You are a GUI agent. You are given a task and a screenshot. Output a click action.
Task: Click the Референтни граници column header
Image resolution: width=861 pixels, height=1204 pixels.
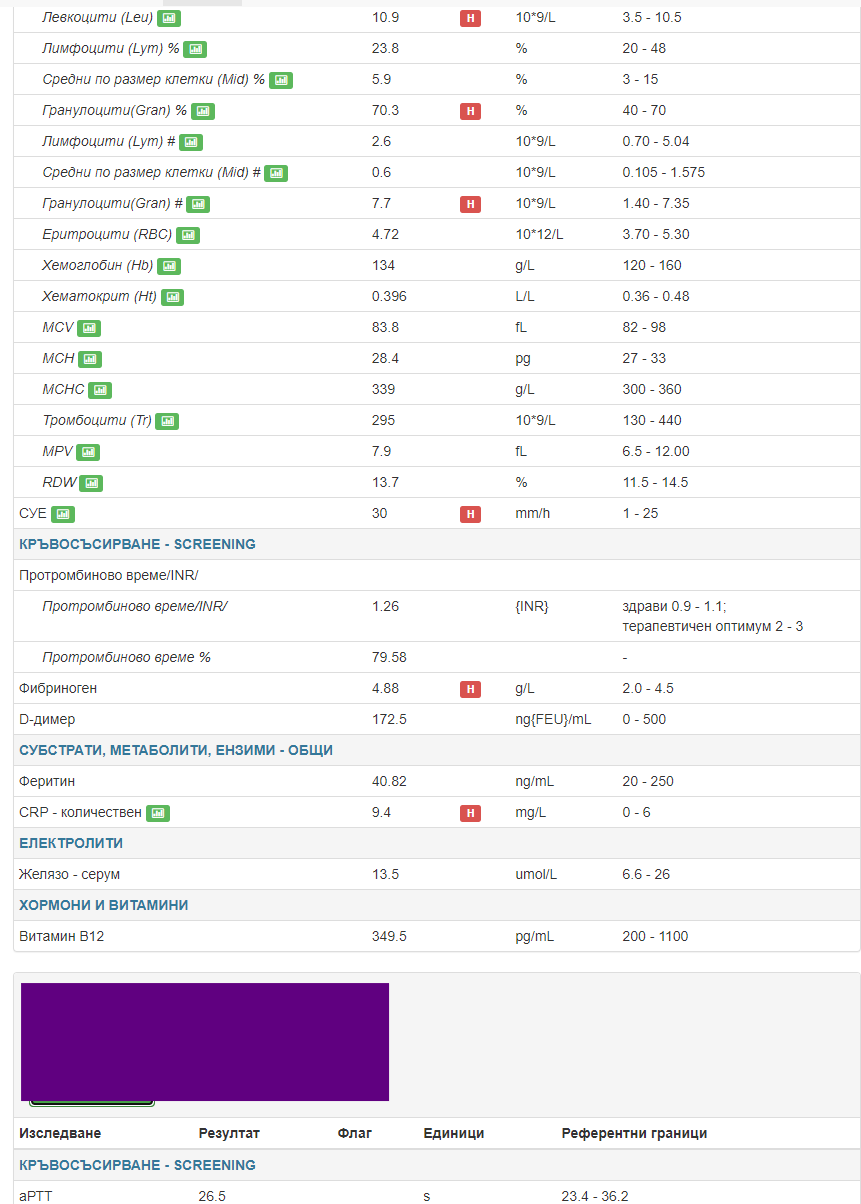(x=634, y=1133)
